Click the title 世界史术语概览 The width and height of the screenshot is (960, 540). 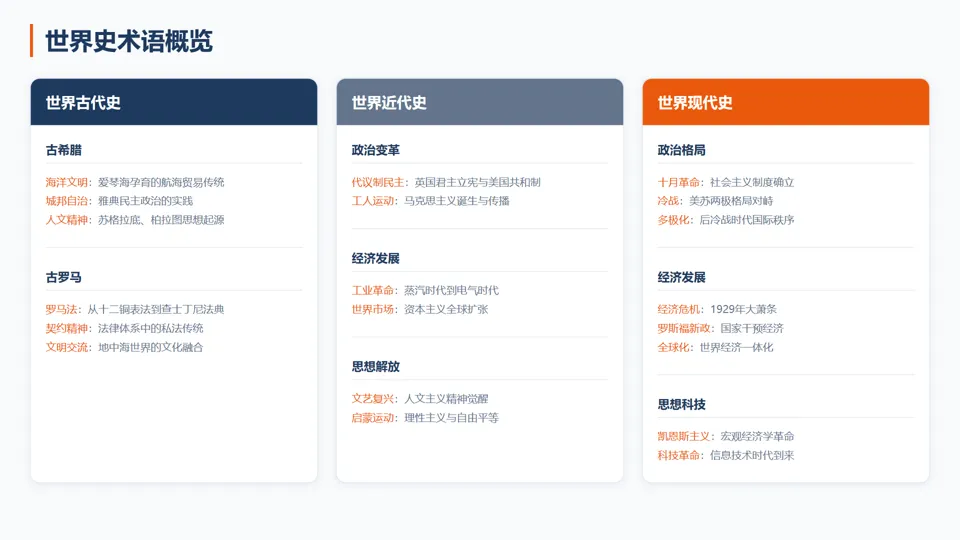[129, 41]
